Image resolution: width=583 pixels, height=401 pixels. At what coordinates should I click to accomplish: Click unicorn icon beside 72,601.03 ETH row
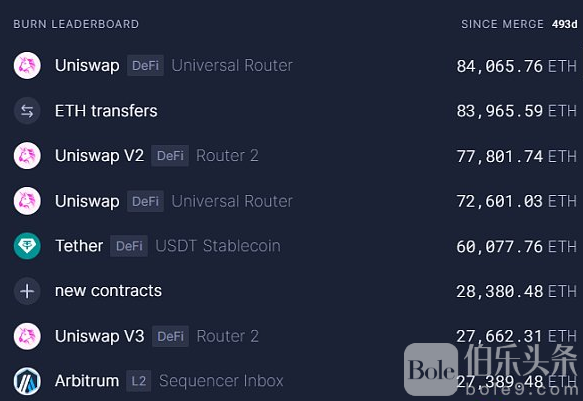[27, 201]
